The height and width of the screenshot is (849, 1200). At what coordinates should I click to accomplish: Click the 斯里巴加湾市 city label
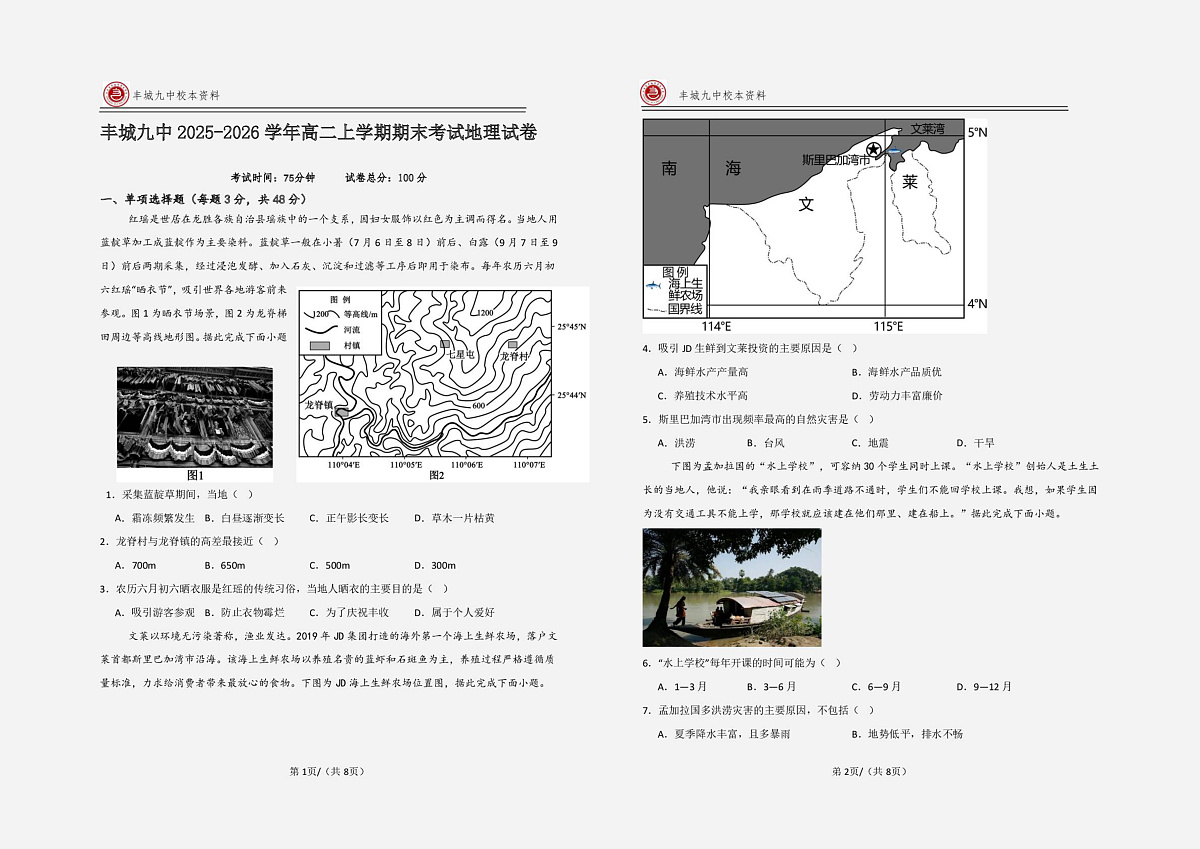coord(835,159)
